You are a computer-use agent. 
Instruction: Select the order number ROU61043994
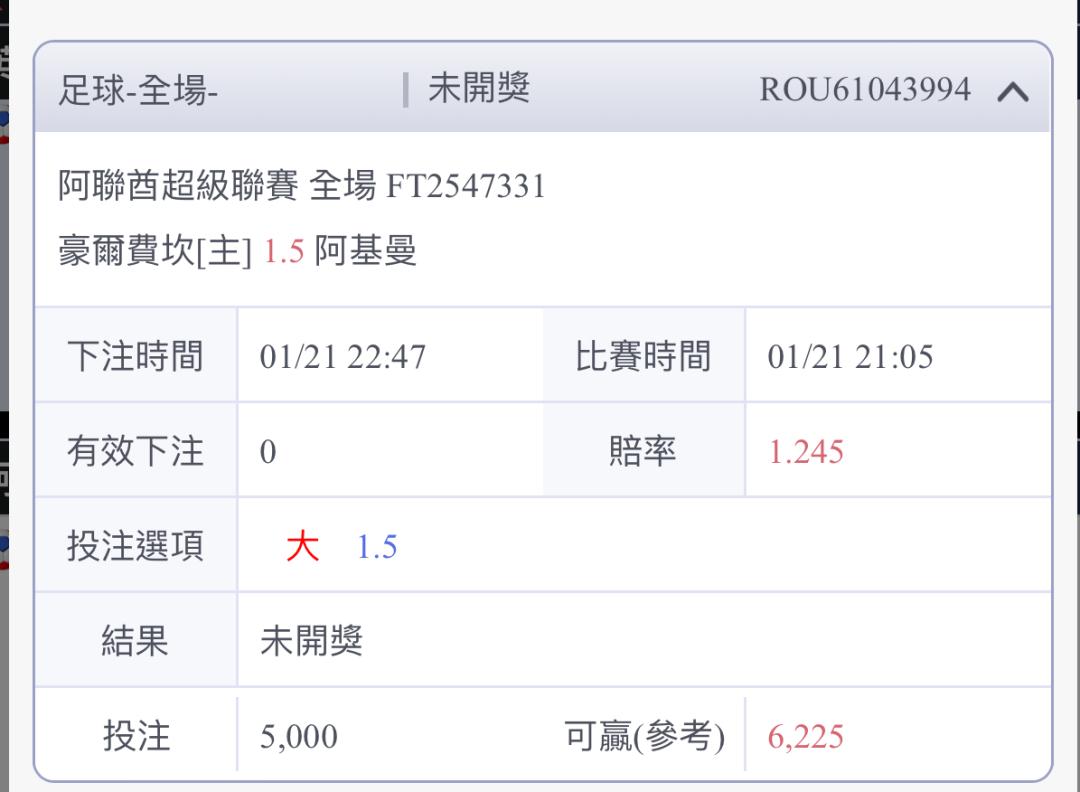pos(865,90)
